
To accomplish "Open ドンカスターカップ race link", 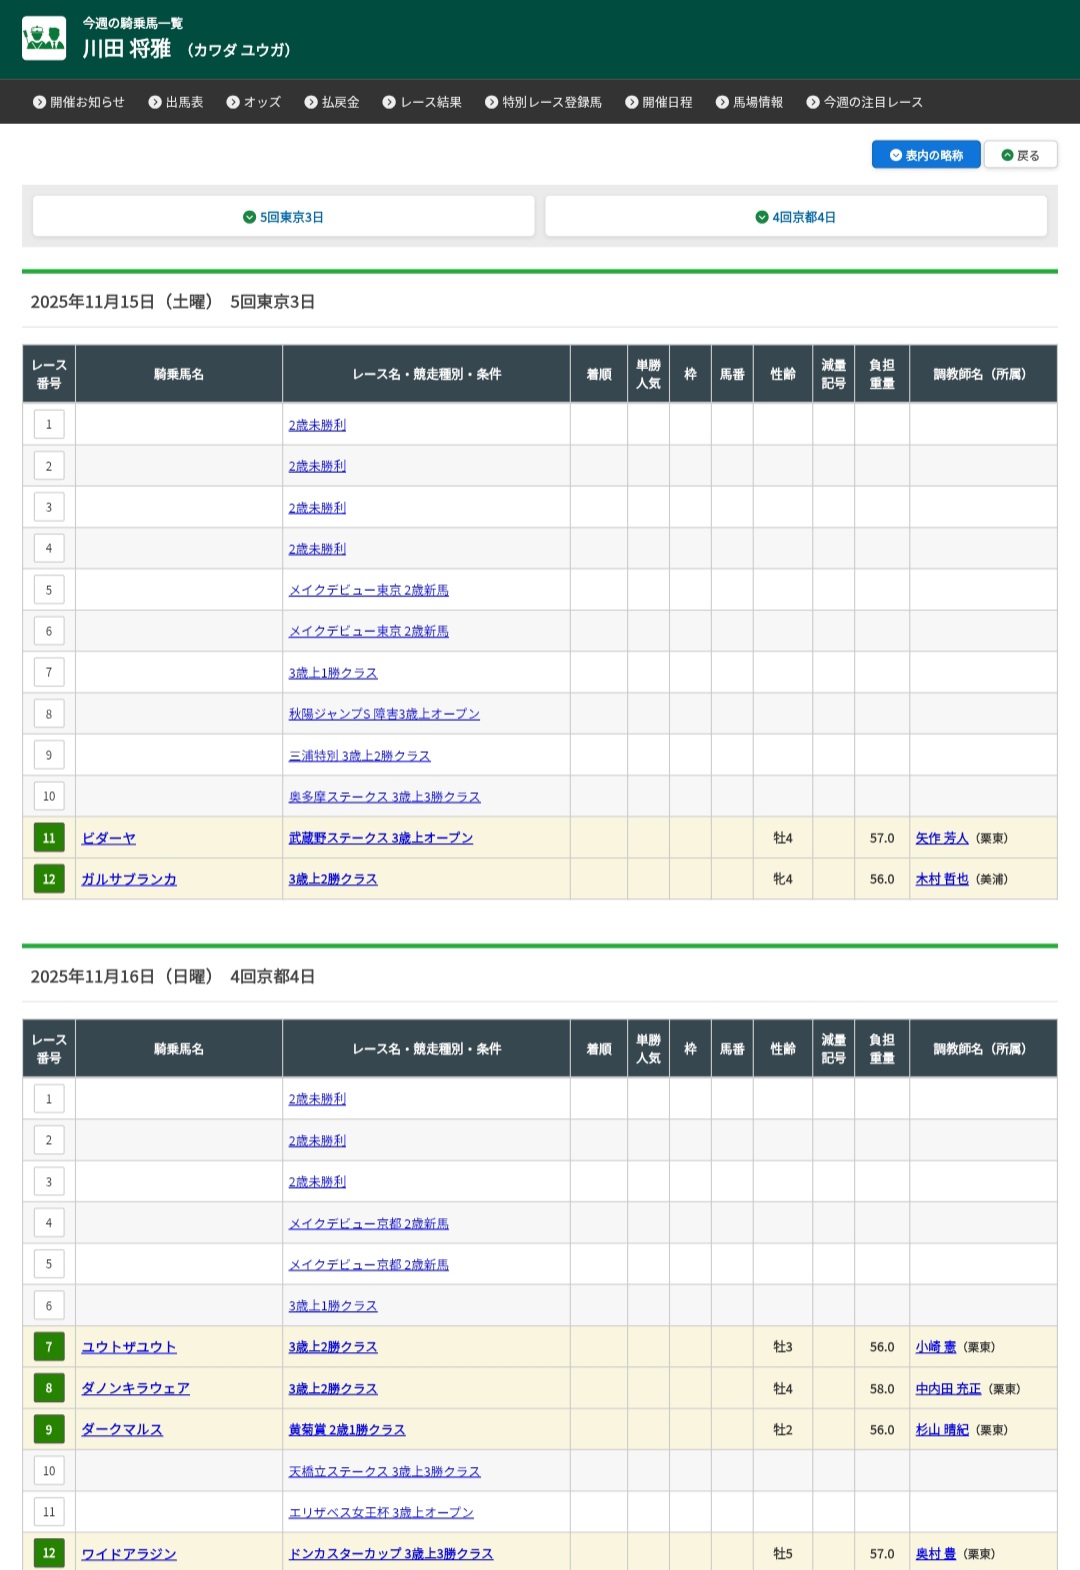I will (x=391, y=1553).
